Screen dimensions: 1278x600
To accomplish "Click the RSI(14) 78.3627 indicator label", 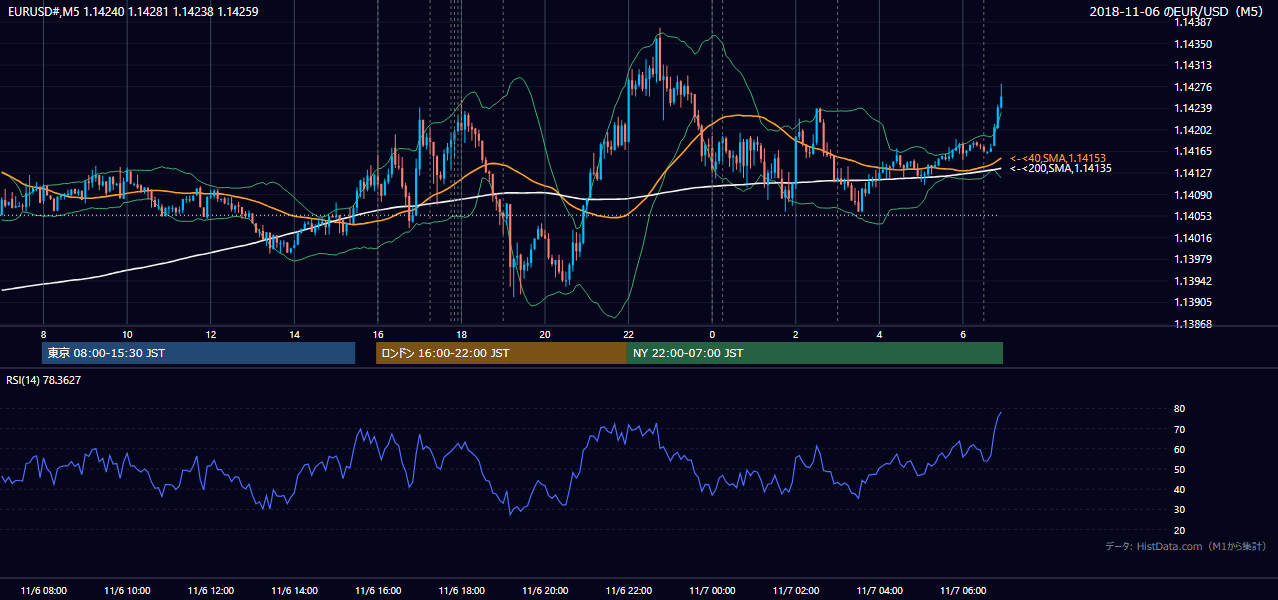I will tap(44, 380).
